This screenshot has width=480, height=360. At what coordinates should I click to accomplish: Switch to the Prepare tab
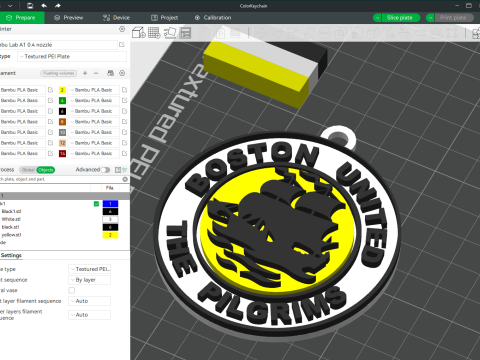[x=22, y=18]
